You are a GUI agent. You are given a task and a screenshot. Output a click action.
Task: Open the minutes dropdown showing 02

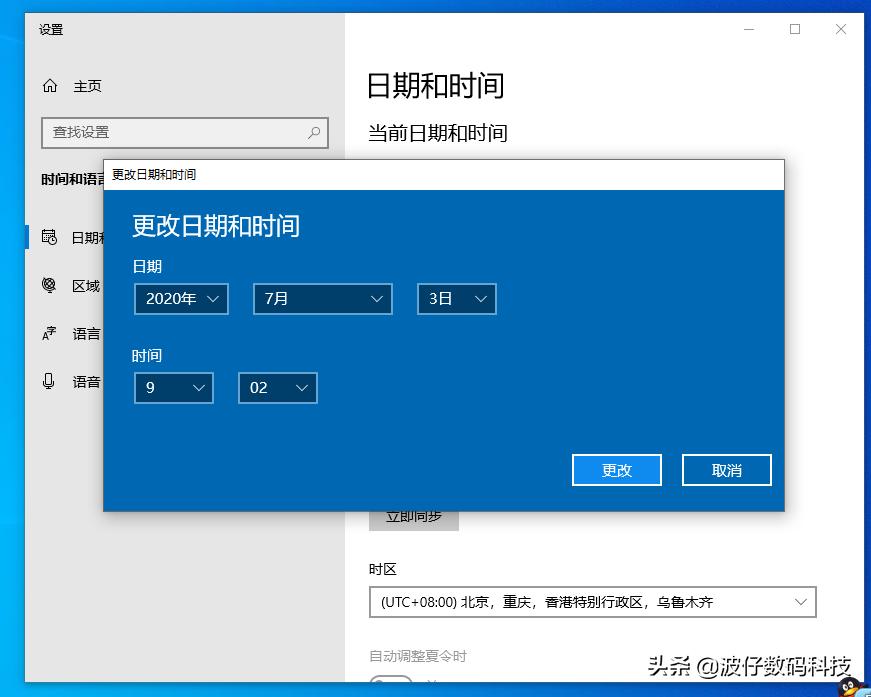click(277, 387)
